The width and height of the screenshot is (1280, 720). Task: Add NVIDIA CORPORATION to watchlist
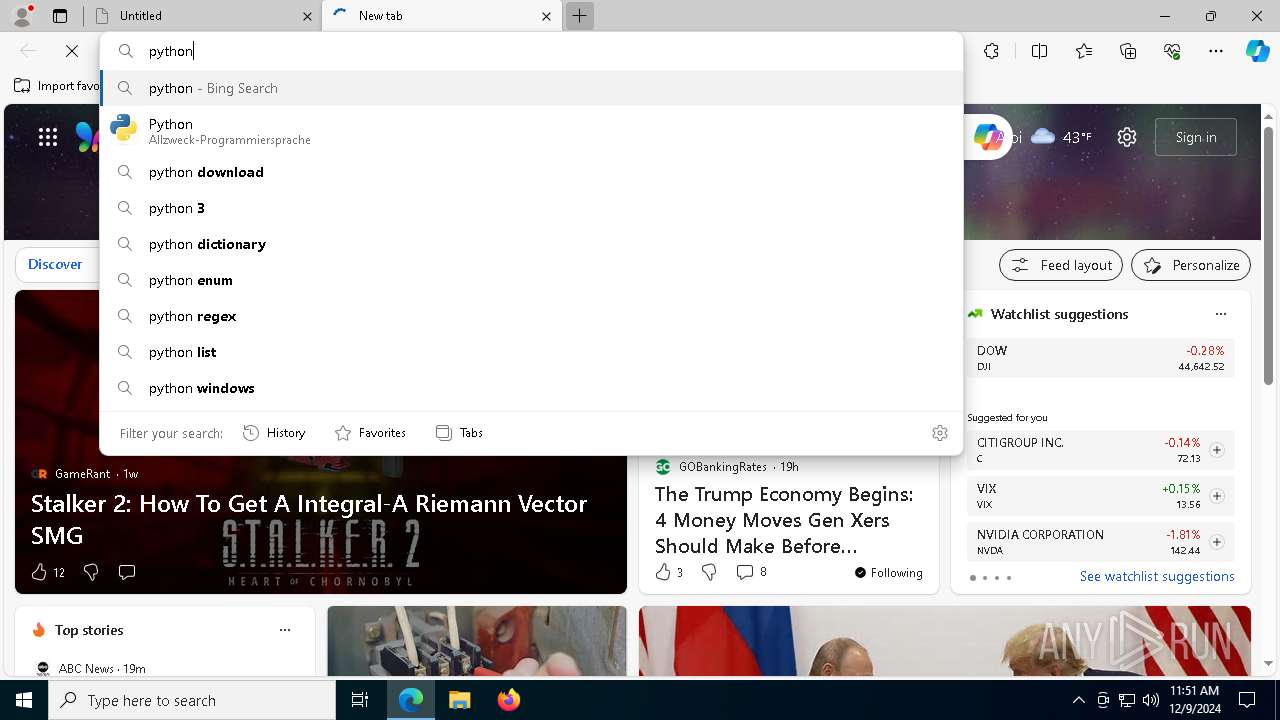coord(1216,542)
